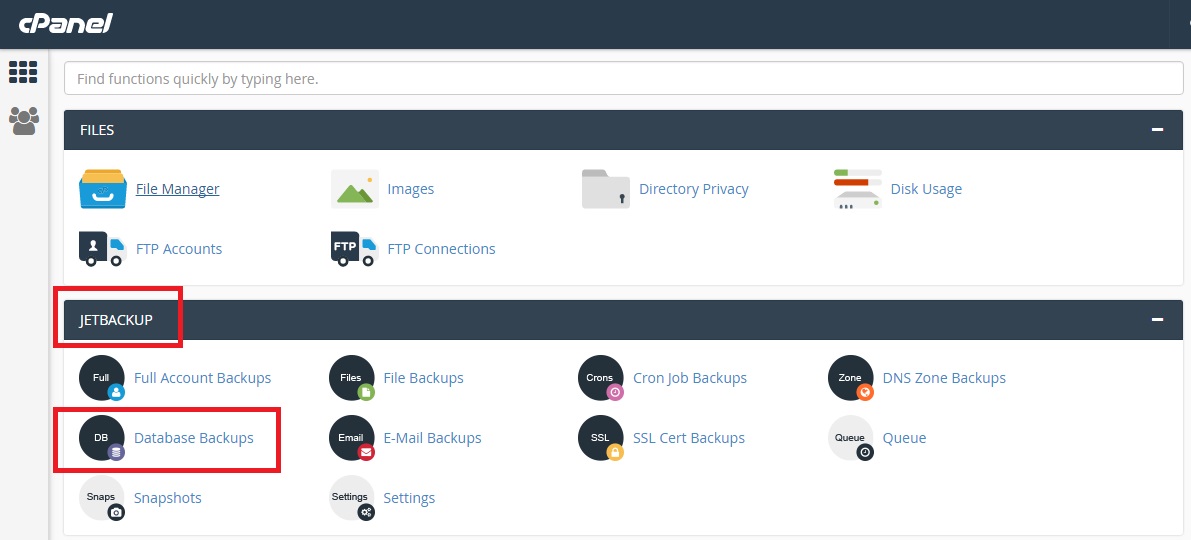
Task: Click the Directory Privacy folder icon
Action: click(x=605, y=189)
